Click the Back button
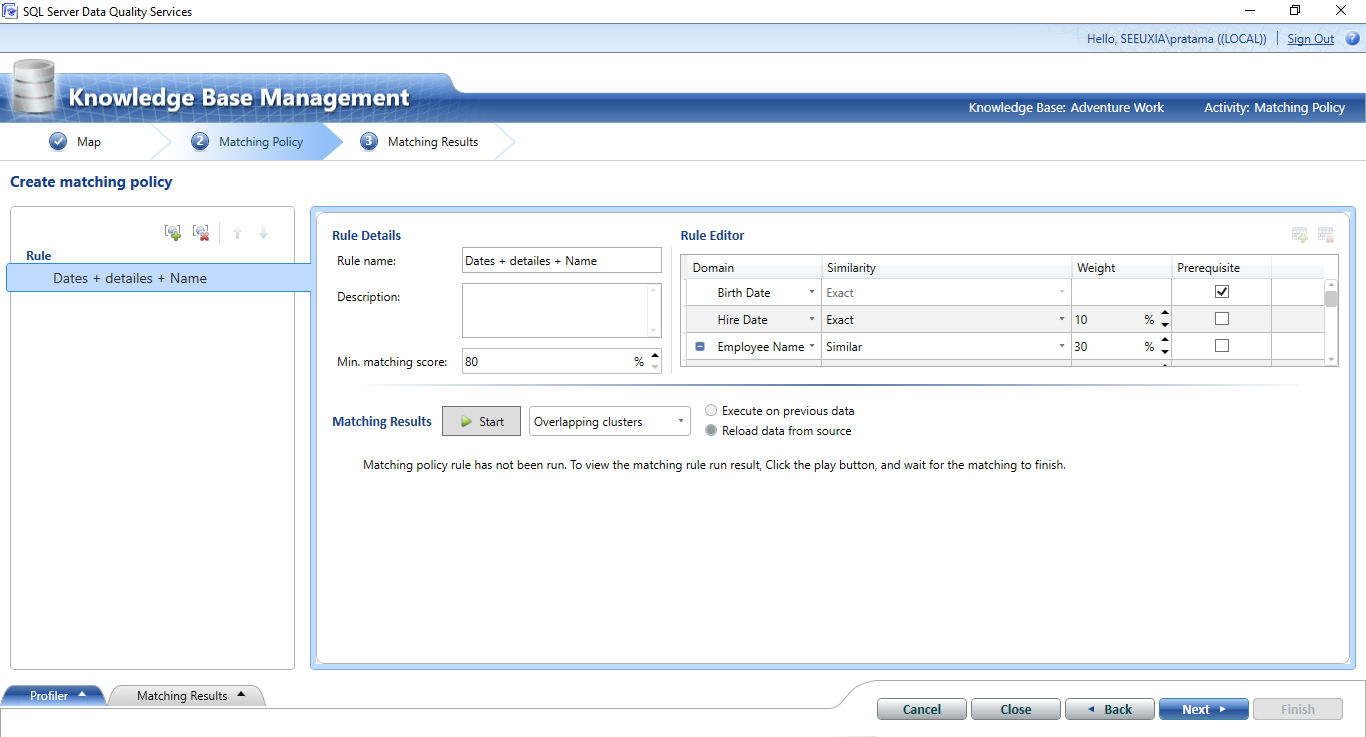 click(x=1110, y=709)
